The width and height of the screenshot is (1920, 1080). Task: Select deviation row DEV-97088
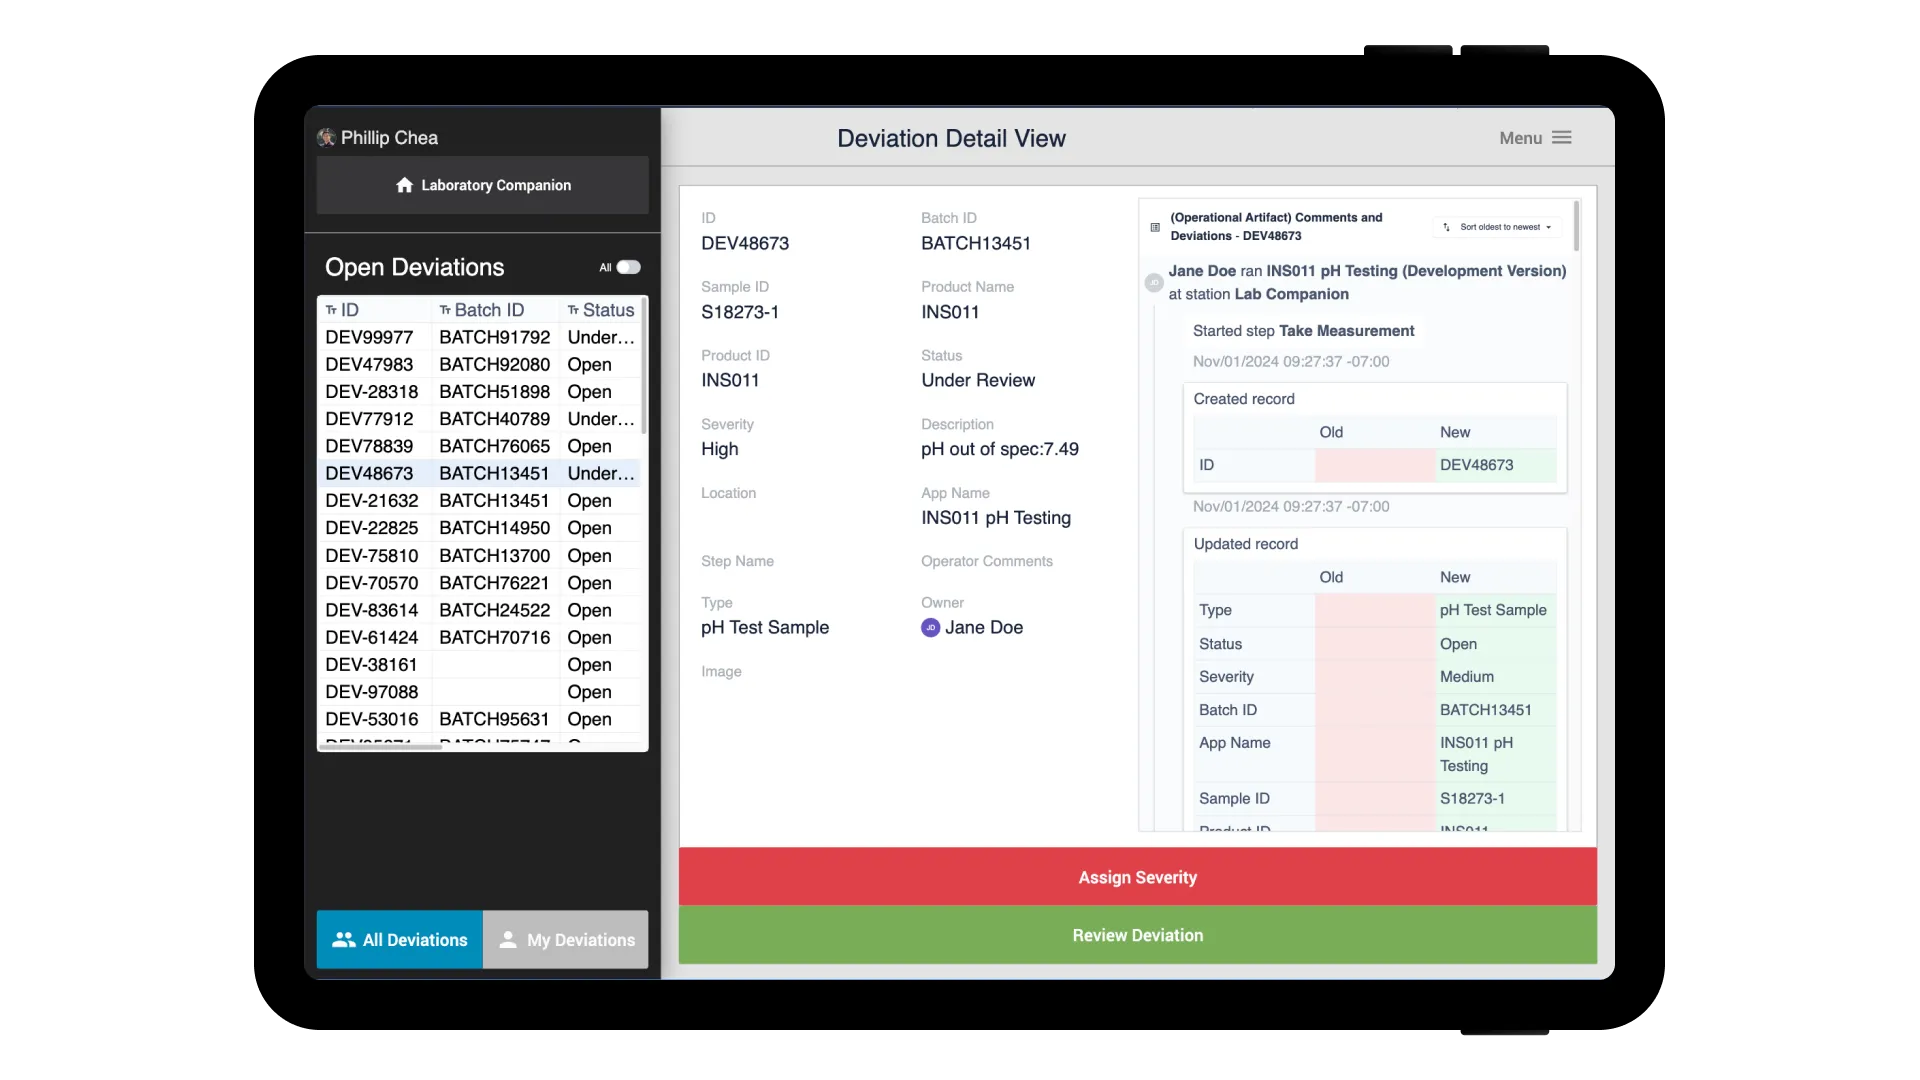479,691
